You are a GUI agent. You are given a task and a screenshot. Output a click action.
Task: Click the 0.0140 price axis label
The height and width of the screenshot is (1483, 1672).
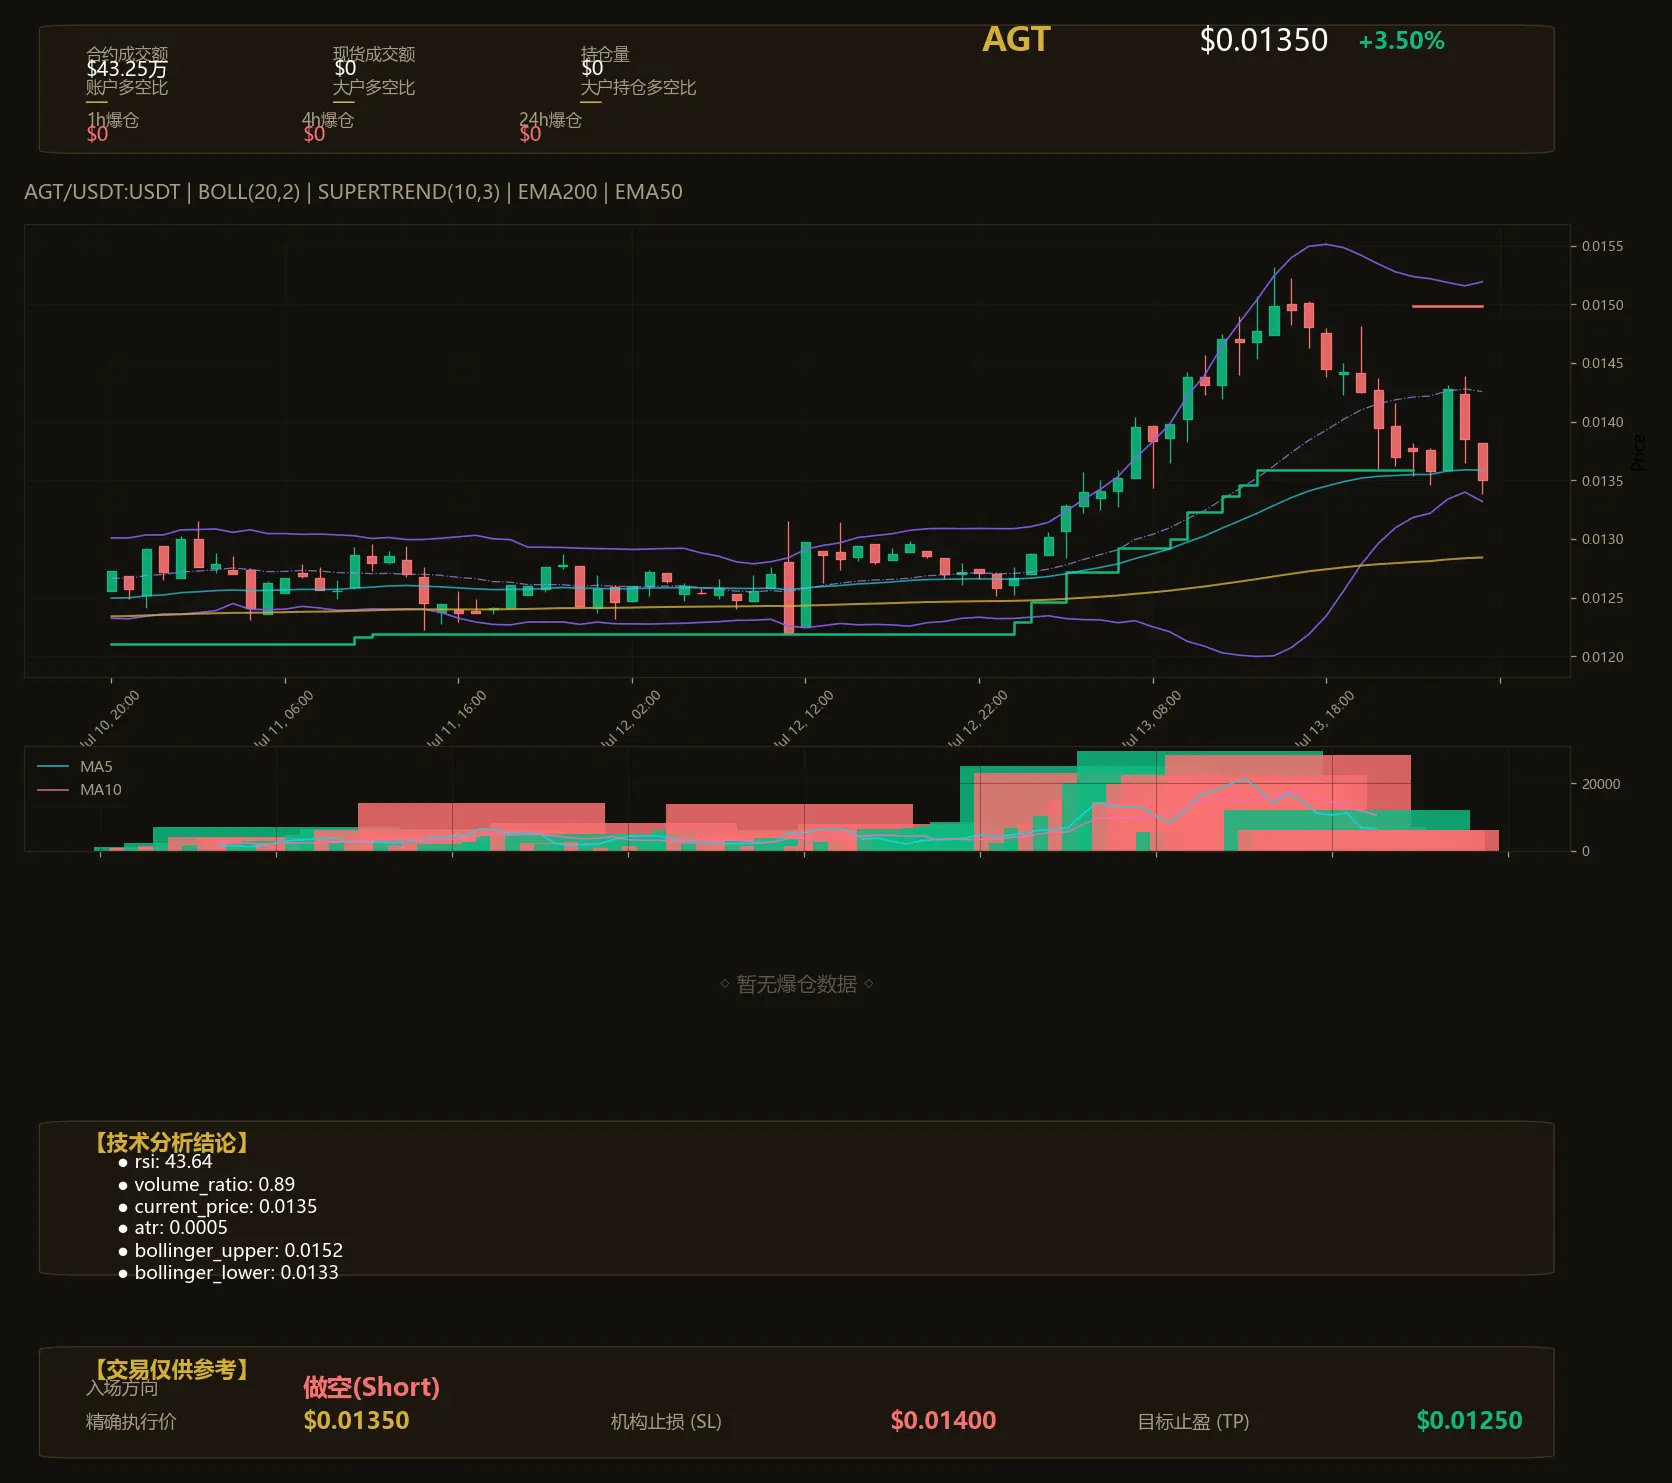(x=1602, y=422)
